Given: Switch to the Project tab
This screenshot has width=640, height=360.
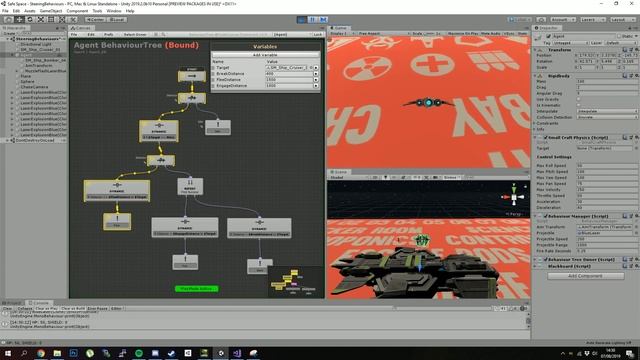Looking at the screenshot, I should (13, 303).
